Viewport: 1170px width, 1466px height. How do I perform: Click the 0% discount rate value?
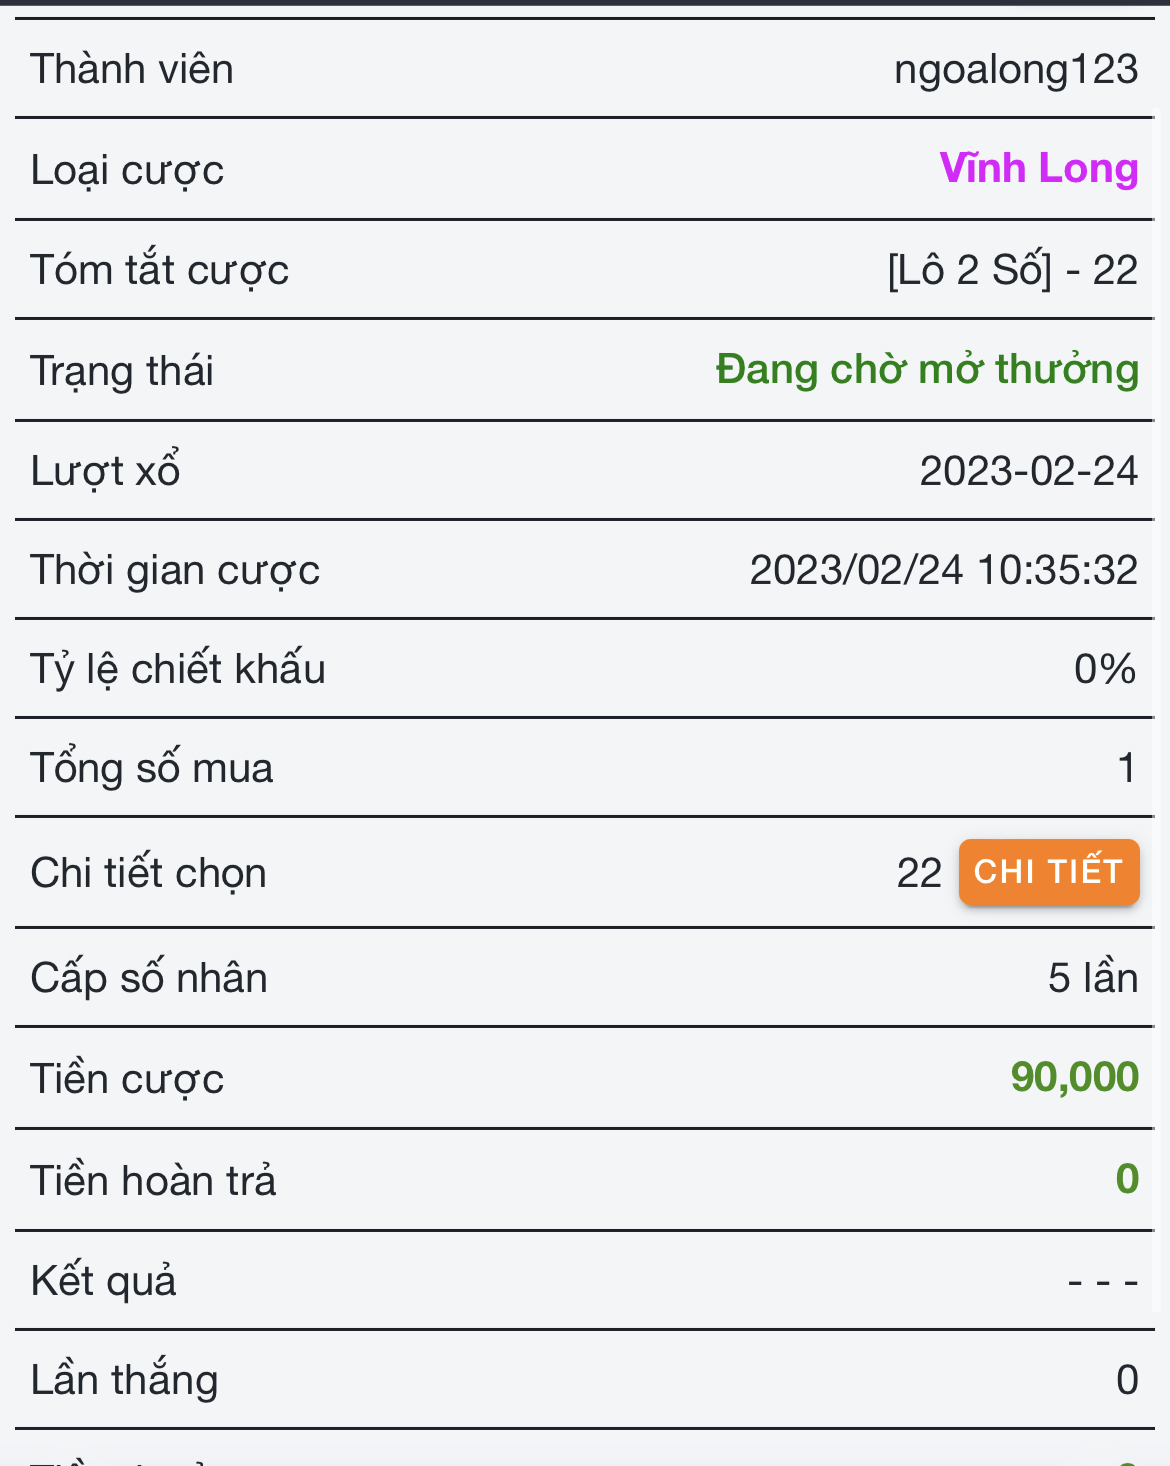tap(1104, 669)
